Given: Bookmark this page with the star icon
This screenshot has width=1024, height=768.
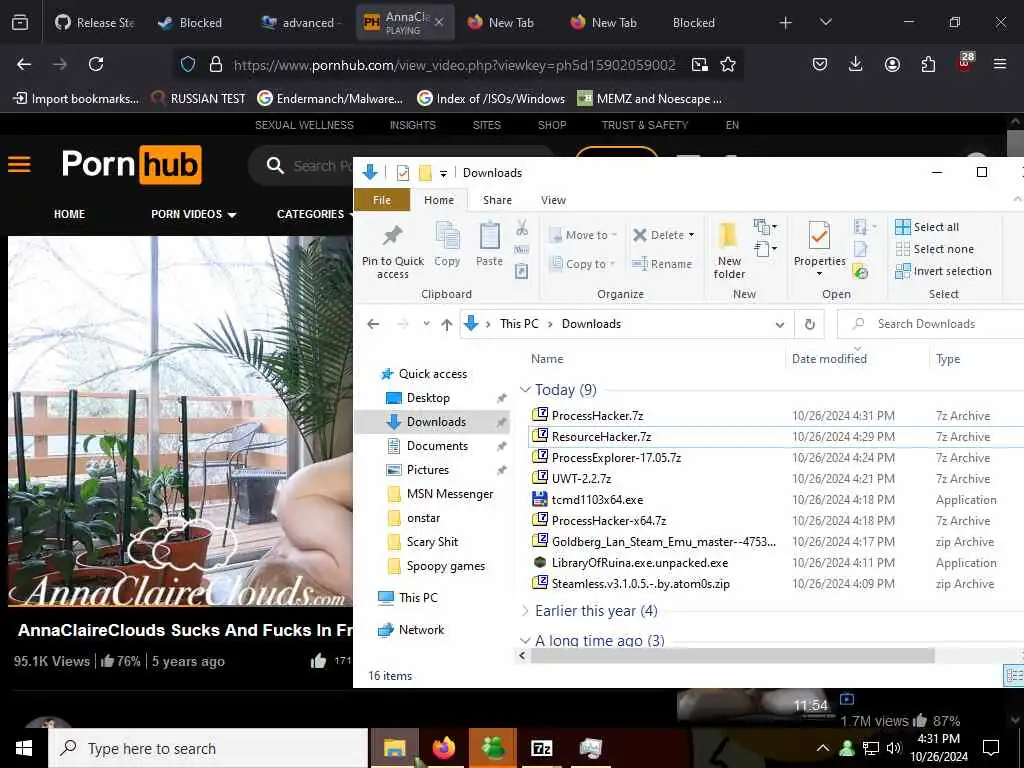Looking at the screenshot, I should point(728,64).
